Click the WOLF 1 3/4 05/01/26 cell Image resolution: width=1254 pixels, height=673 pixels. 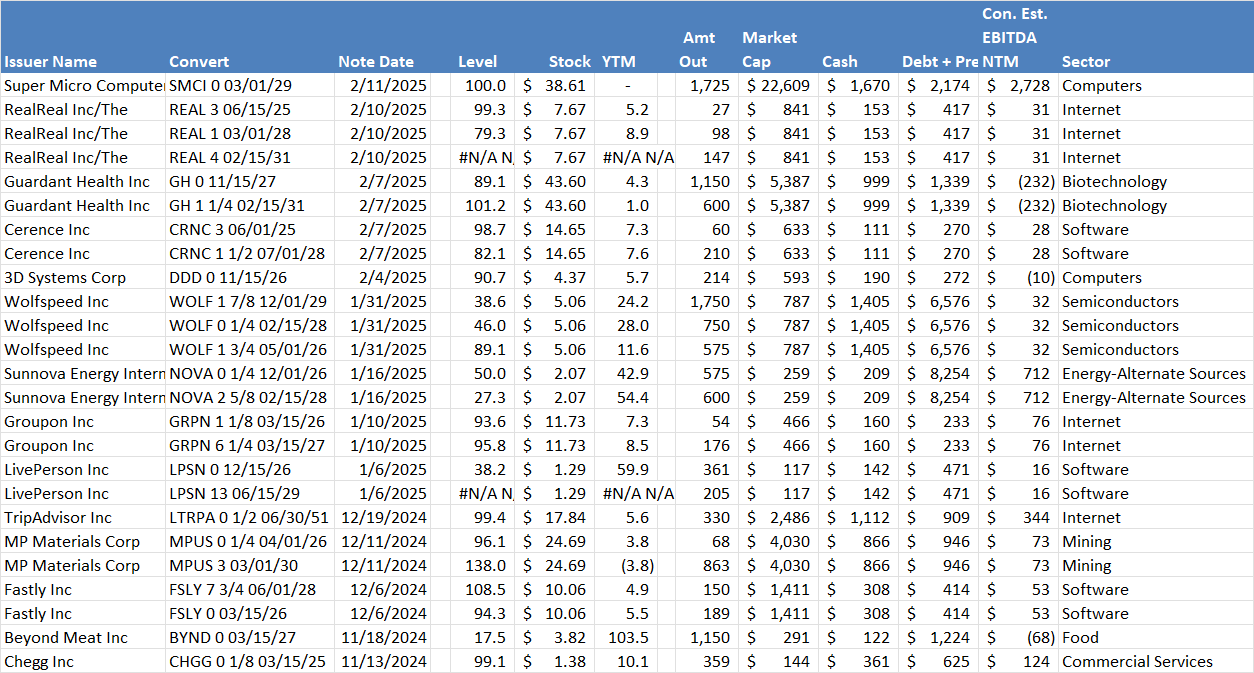point(248,350)
